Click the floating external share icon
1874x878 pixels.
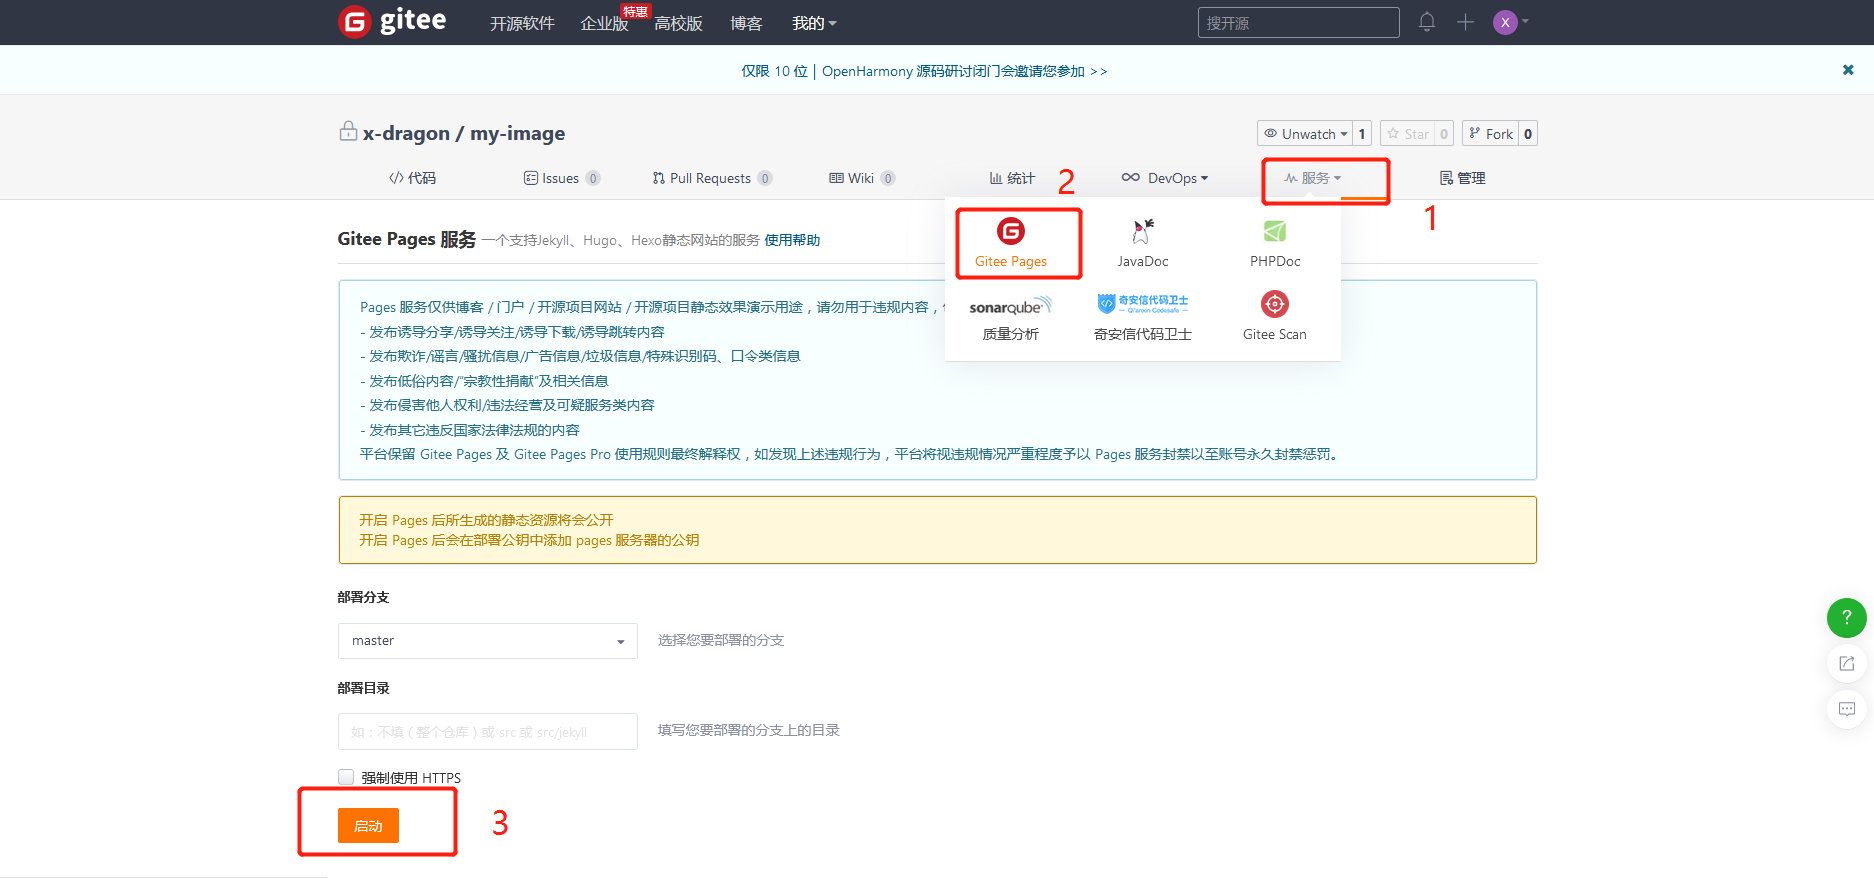[x=1846, y=663]
